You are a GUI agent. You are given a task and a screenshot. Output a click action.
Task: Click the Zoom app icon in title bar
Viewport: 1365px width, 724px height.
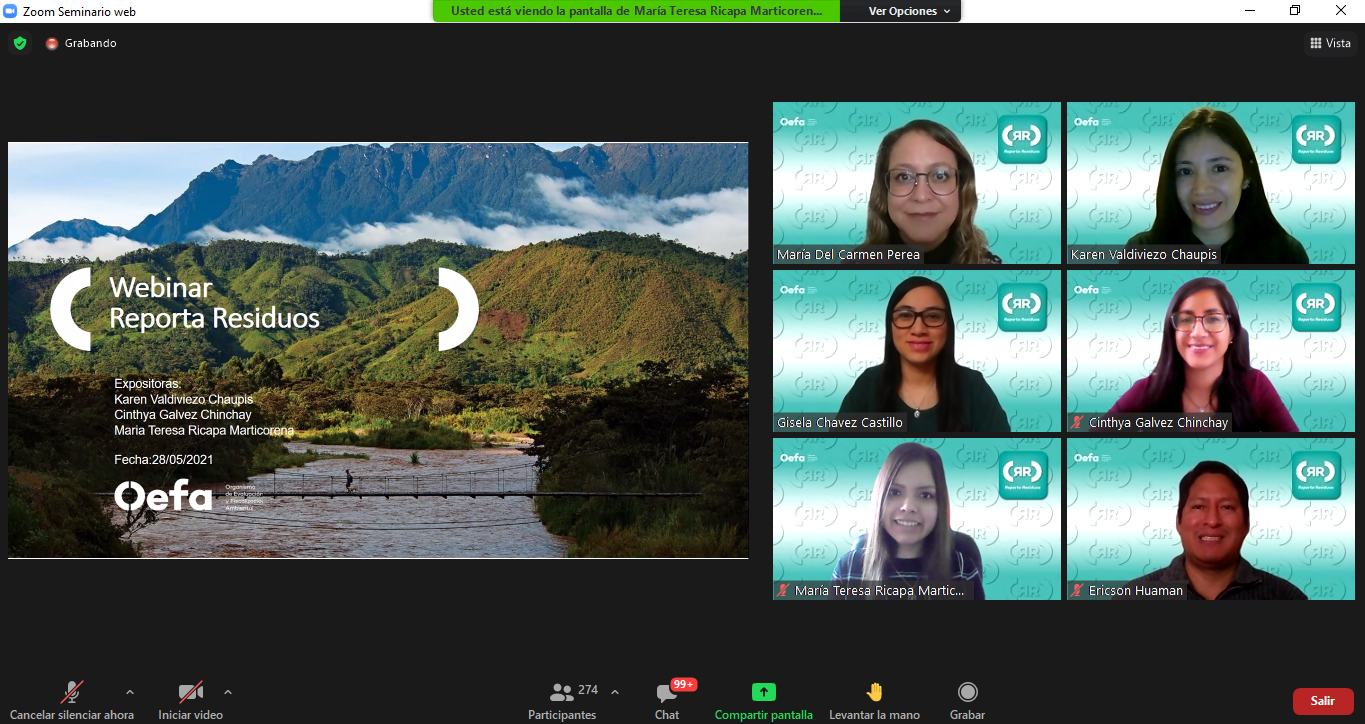point(11,11)
